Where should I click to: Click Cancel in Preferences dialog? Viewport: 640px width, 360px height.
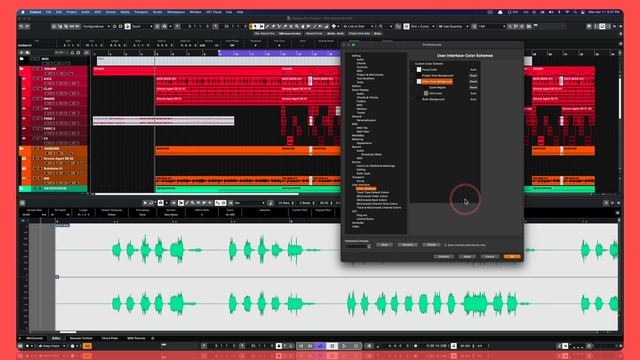(x=490, y=256)
